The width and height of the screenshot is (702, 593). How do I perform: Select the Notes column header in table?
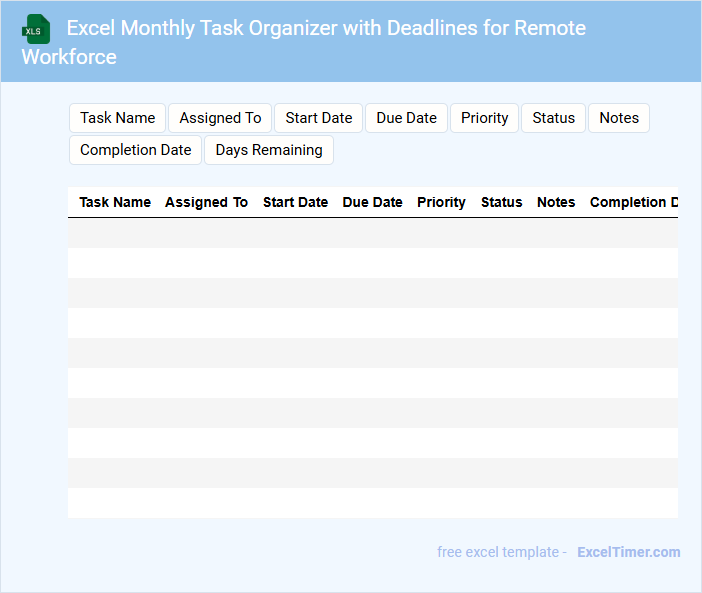pos(556,202)
